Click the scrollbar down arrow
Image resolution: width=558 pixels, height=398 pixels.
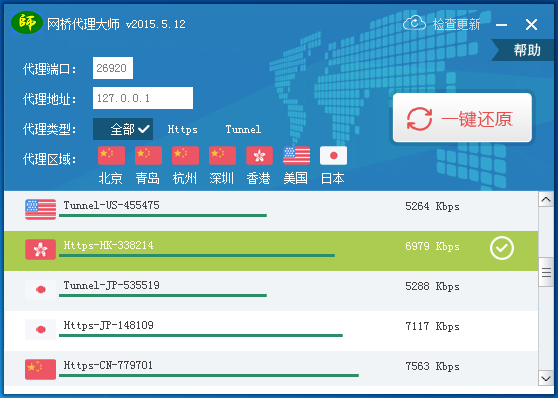coord(546,378)
